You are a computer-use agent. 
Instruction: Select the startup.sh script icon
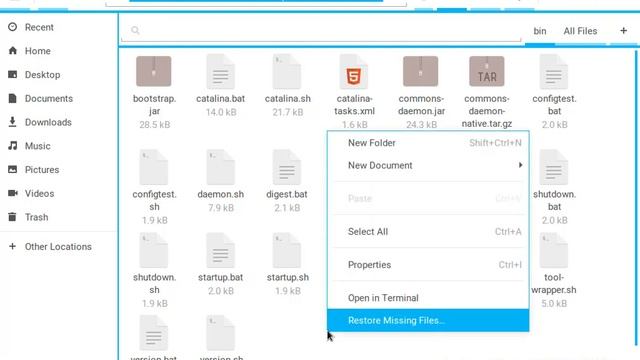pyautogui.click(x=287, y=251)
